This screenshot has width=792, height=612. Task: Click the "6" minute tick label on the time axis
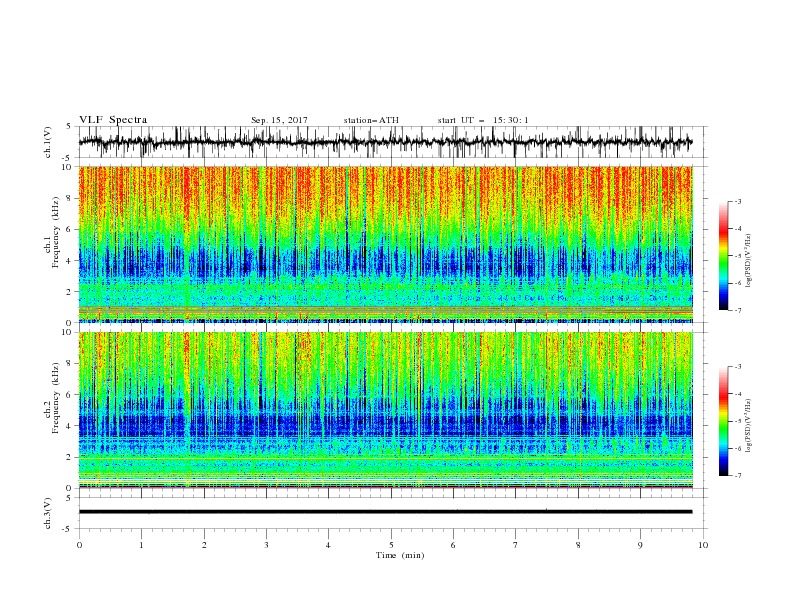pyautogui.click(x=453, y=545)
